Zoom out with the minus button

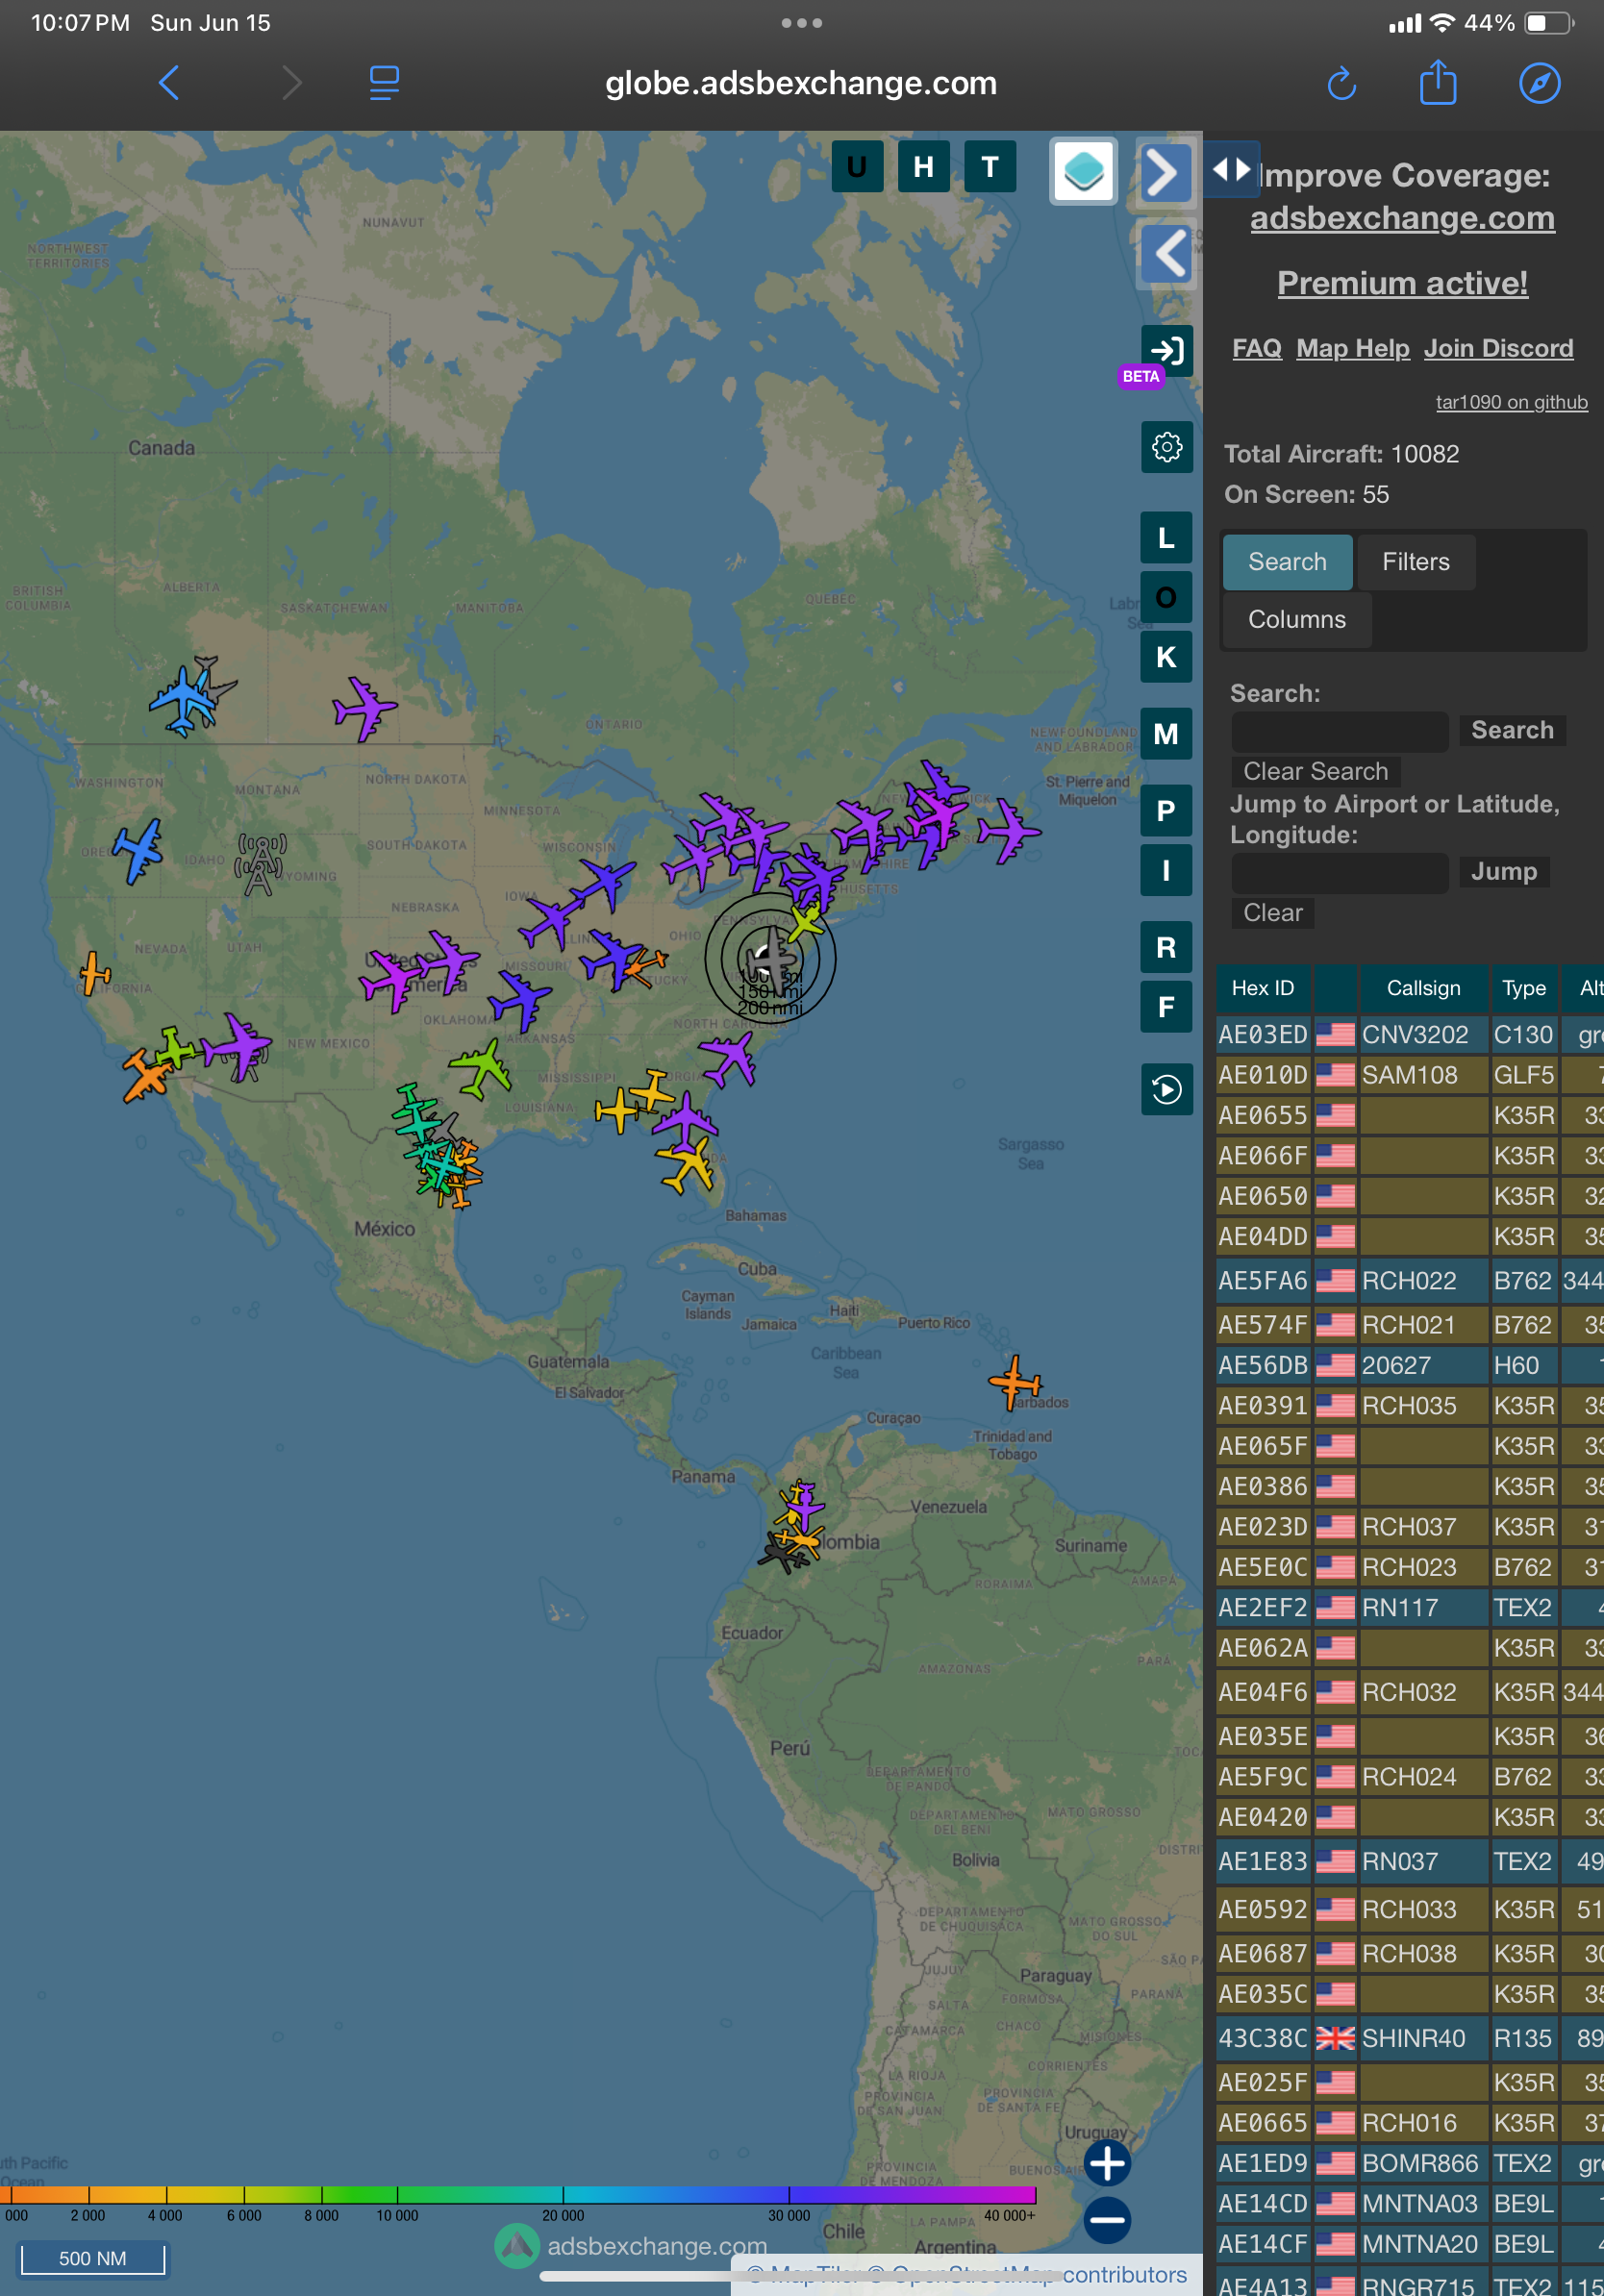1107,2221
